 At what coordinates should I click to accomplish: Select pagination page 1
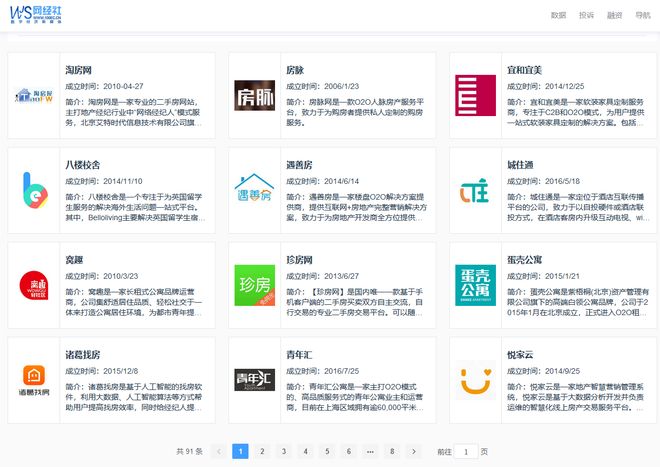point(240,451)
